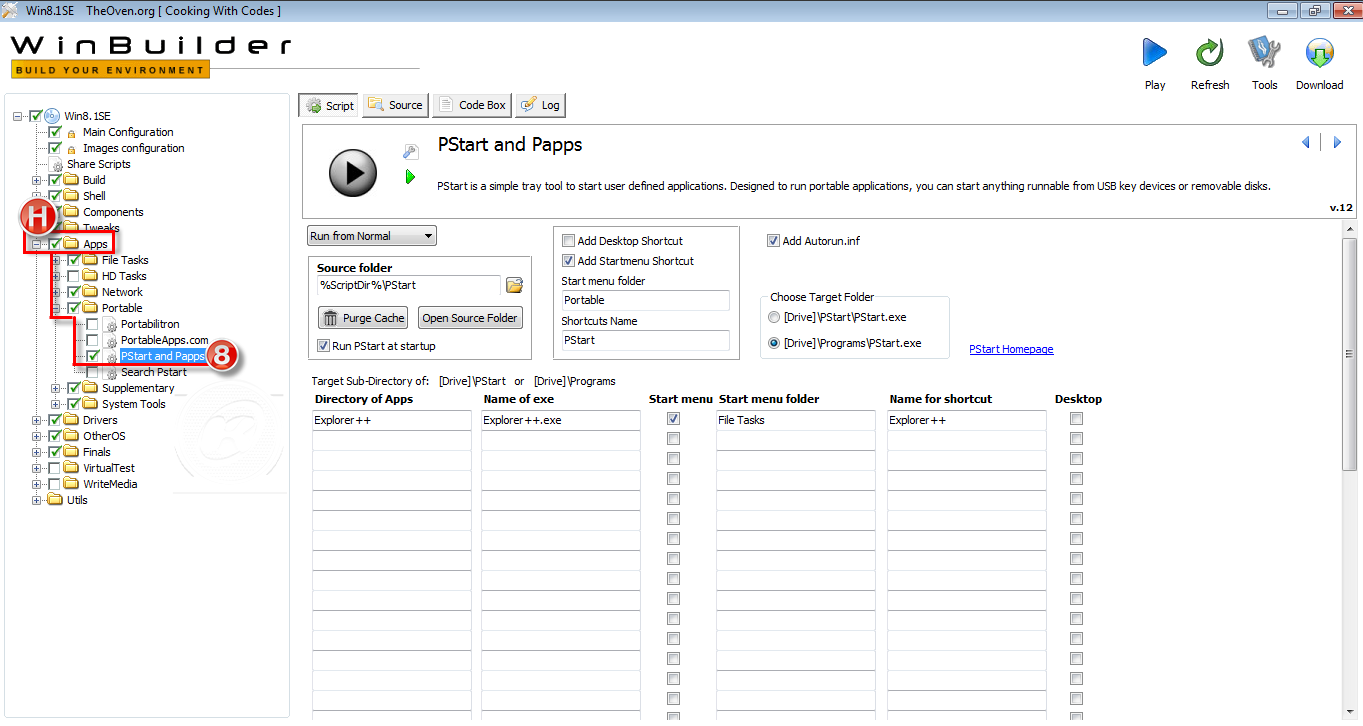The image size is (1363, 726).
Task: Click the Open Source Folder button
Action: click(470, 318)
